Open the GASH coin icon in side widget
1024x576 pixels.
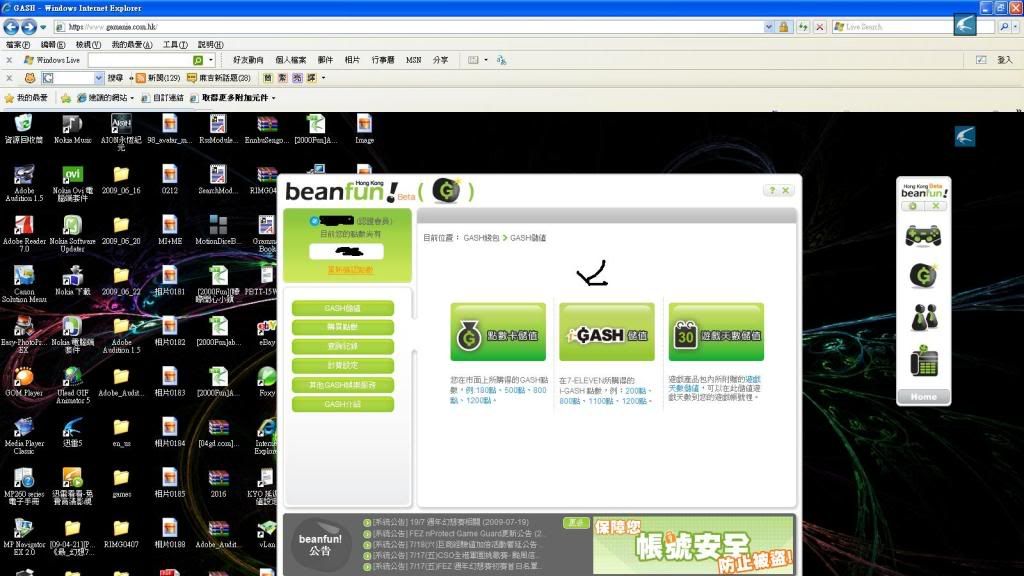(923, 275)
